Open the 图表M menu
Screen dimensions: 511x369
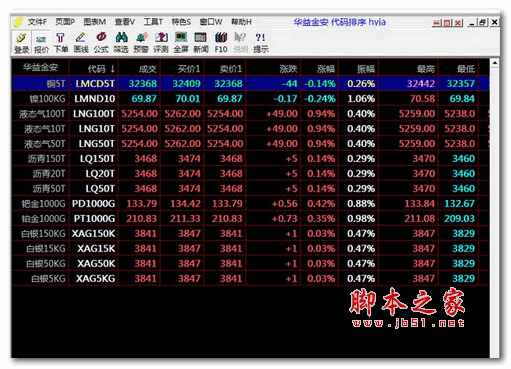[95, 22]
